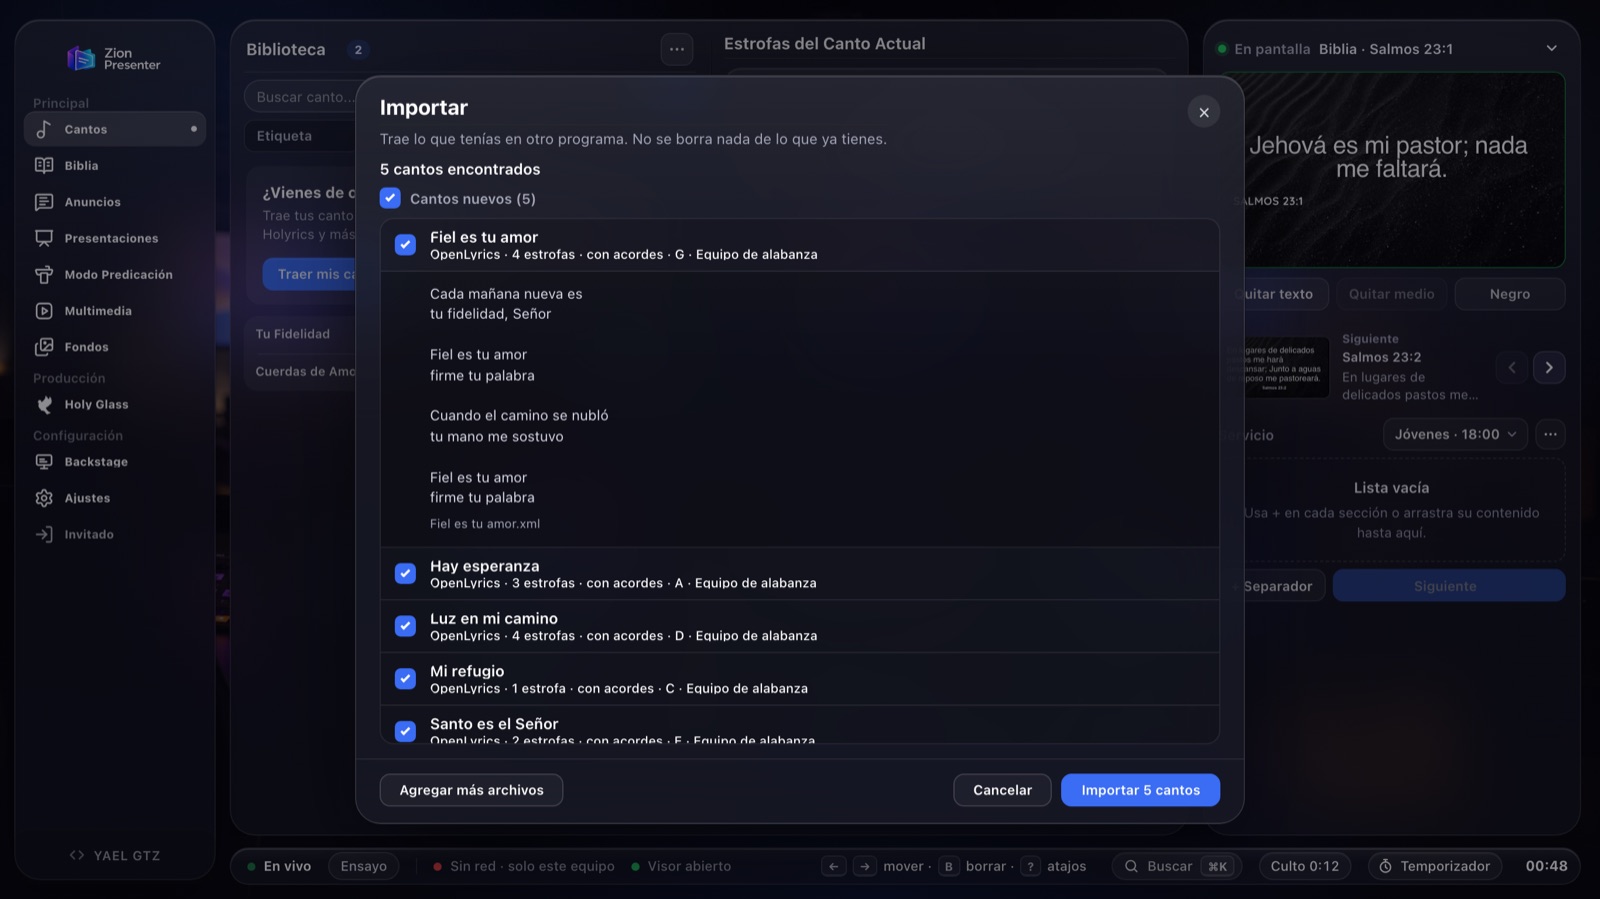Open the Biblia section
Image resolution: width=1600 pixels, height=899 pixels.
click(114, 165)
